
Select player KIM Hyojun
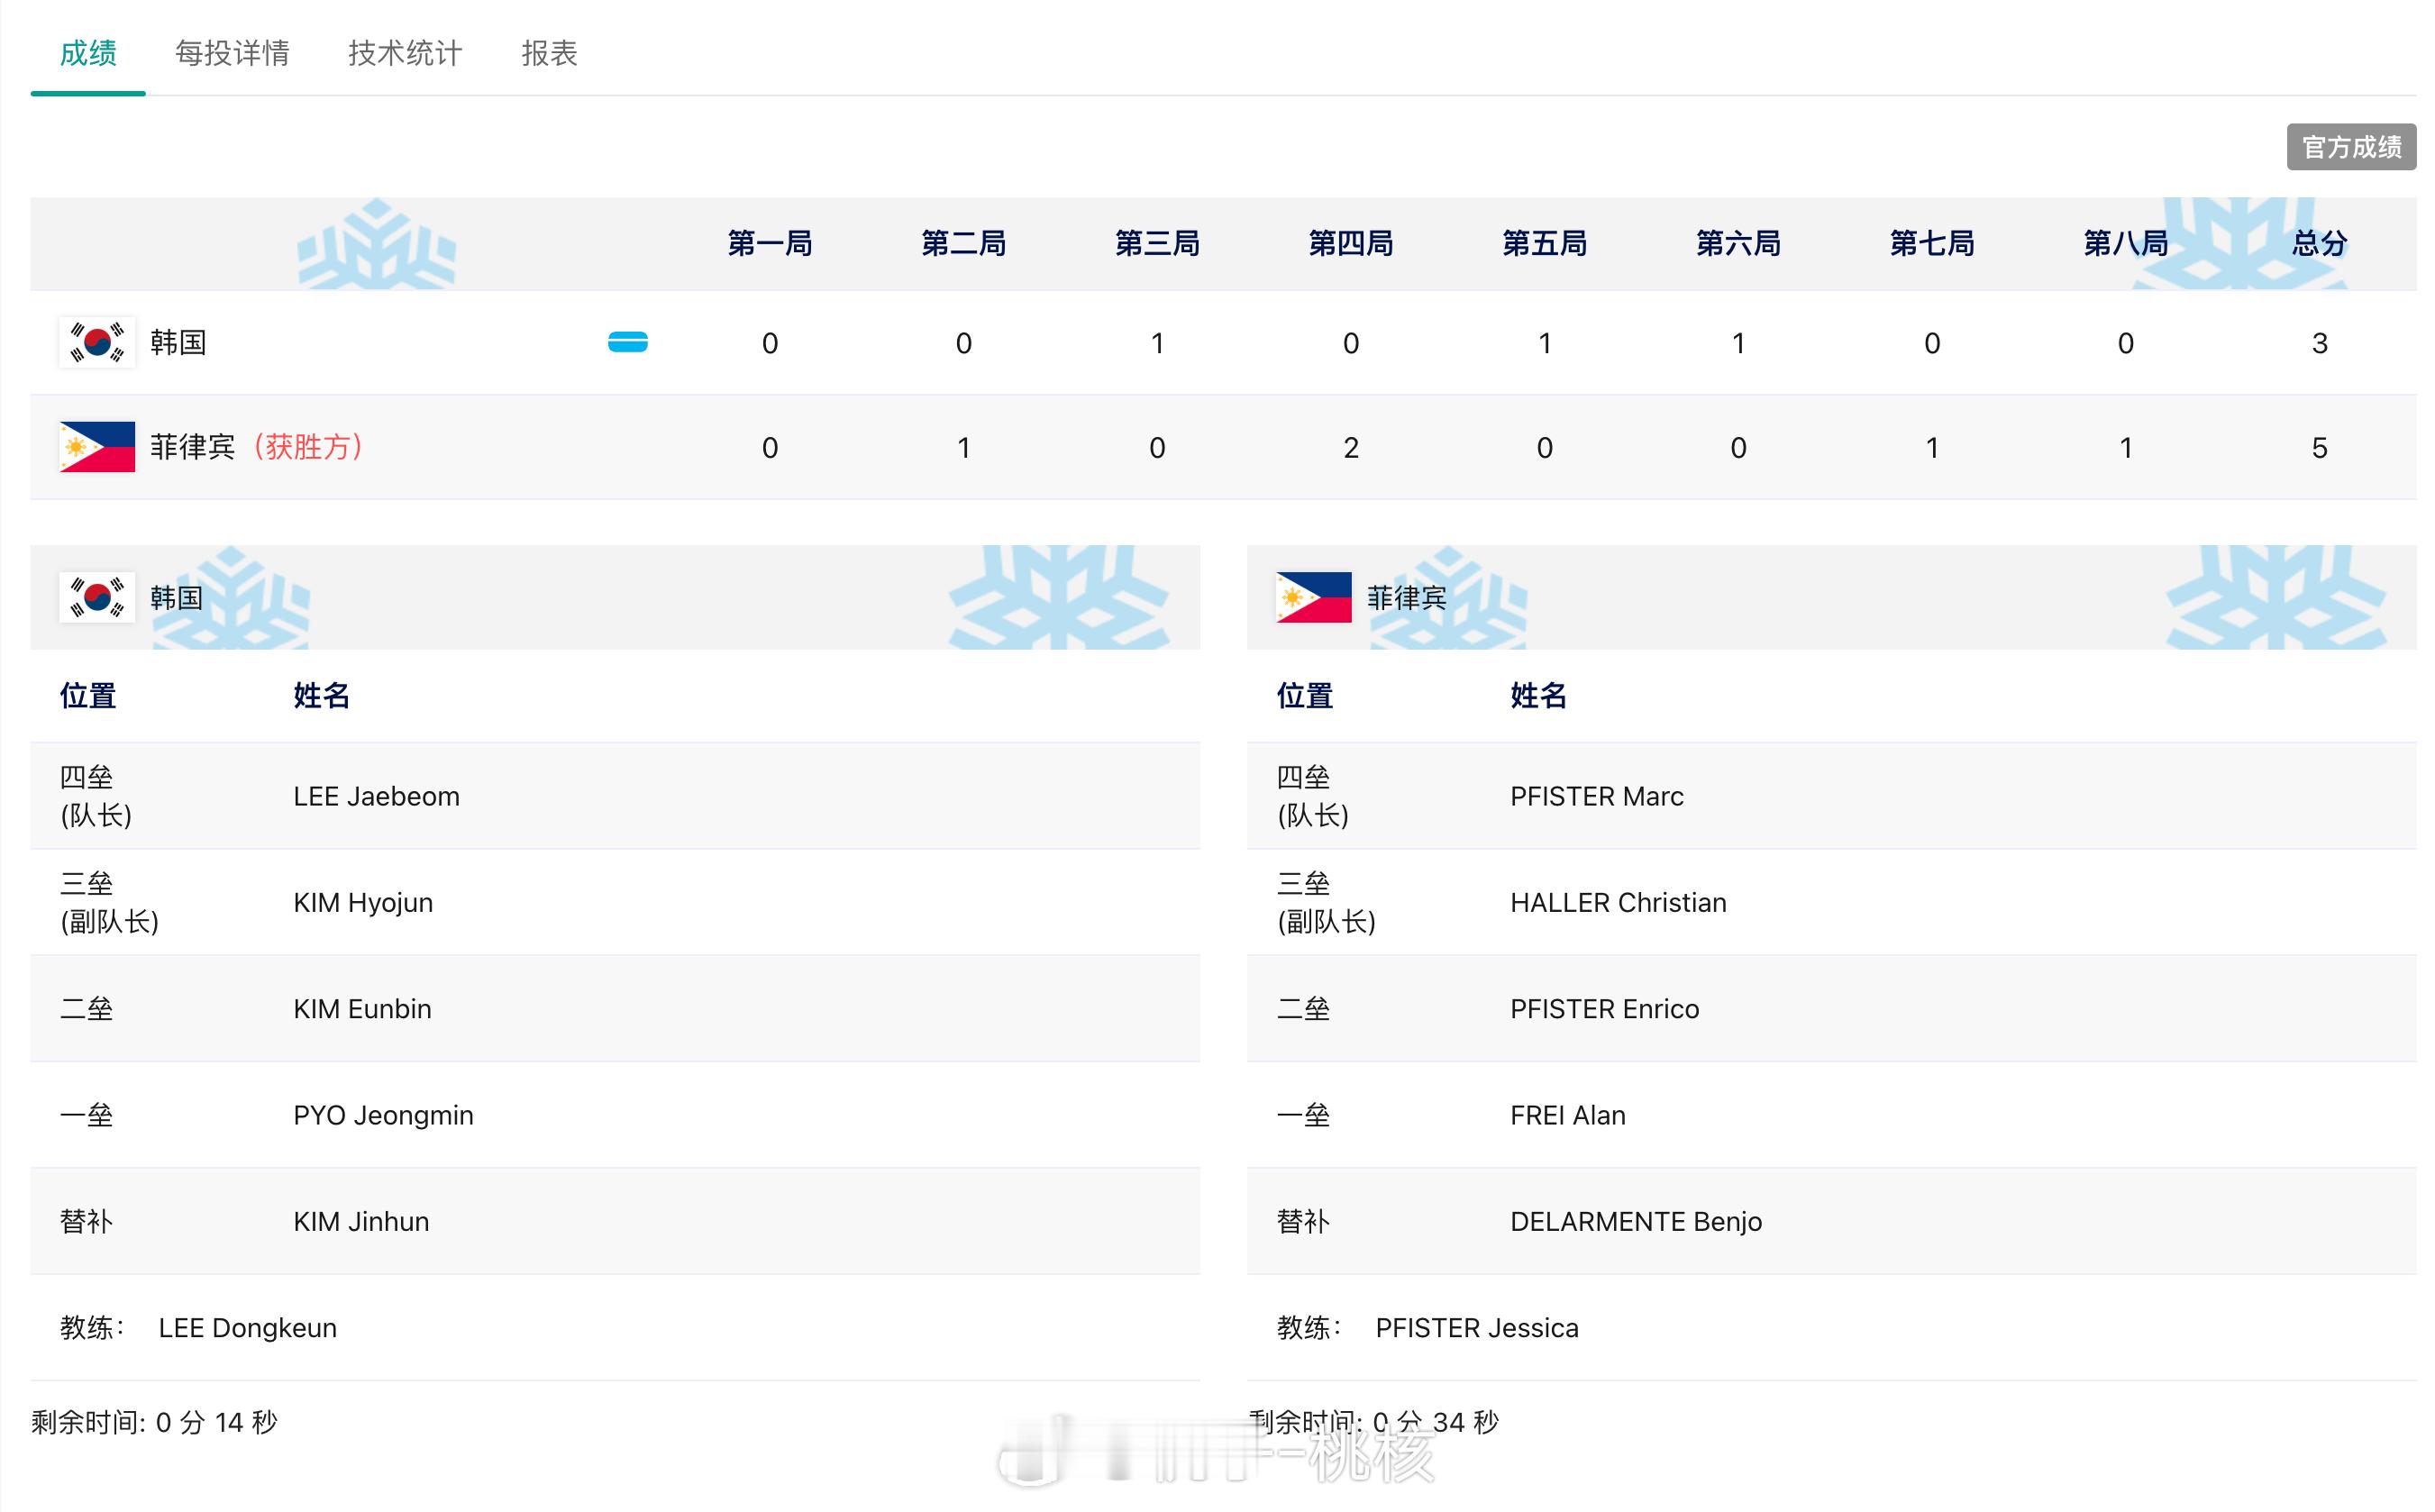tap(363, 903)
